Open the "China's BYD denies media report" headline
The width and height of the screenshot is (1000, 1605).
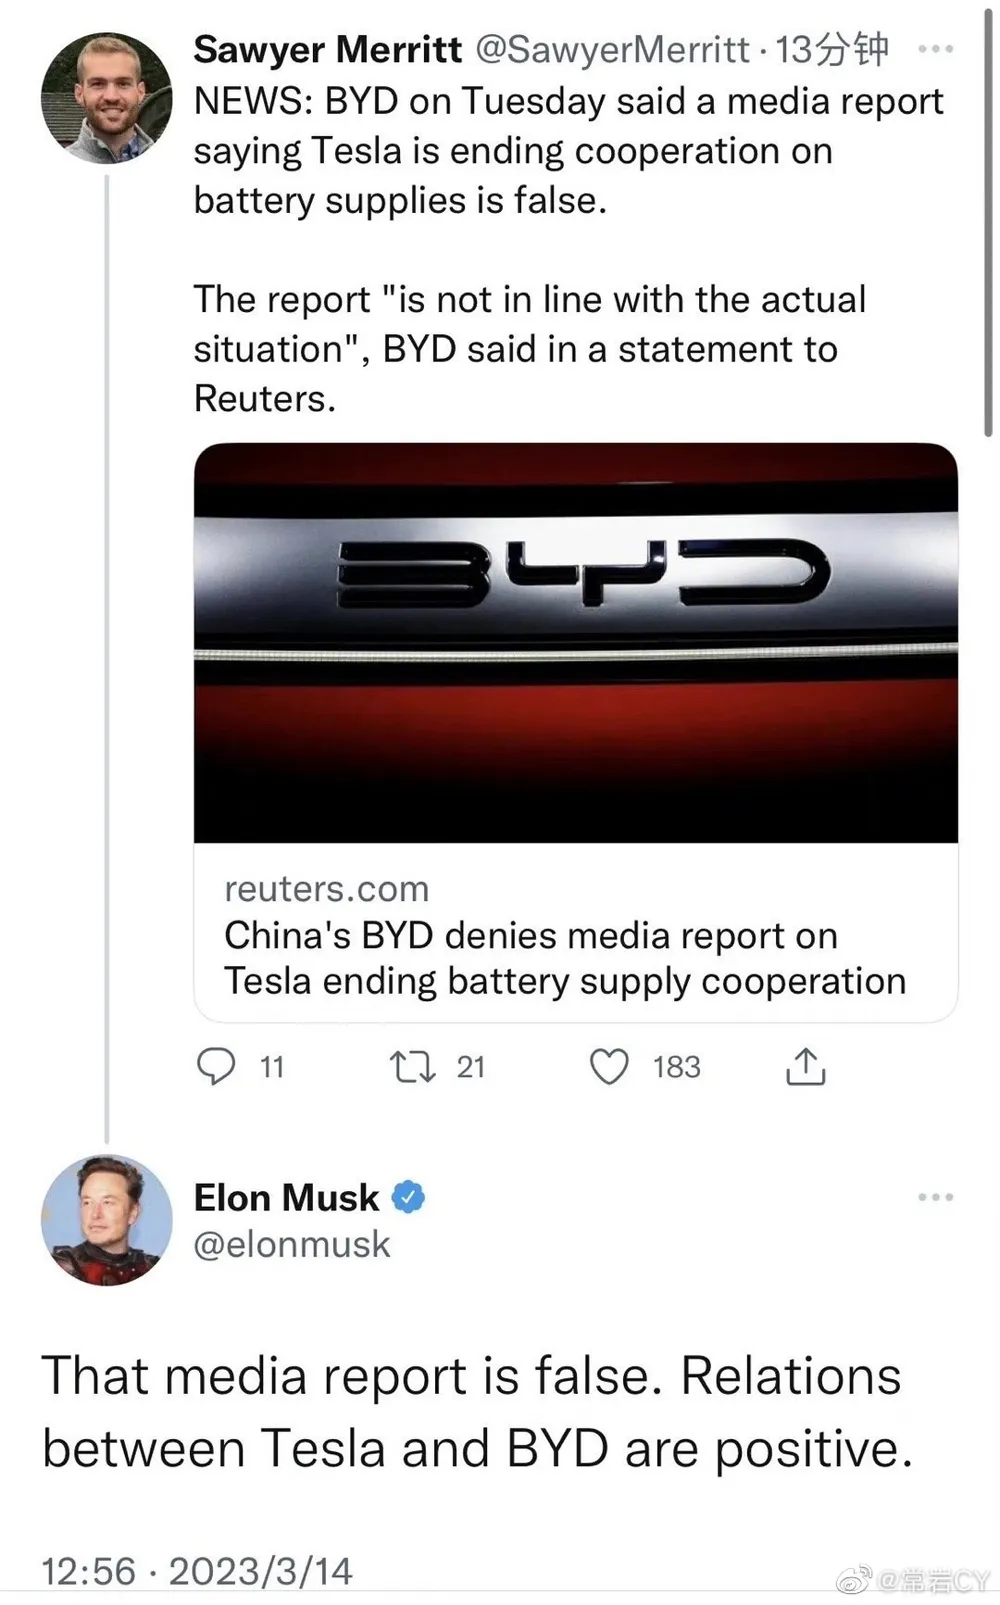[565, 958]
